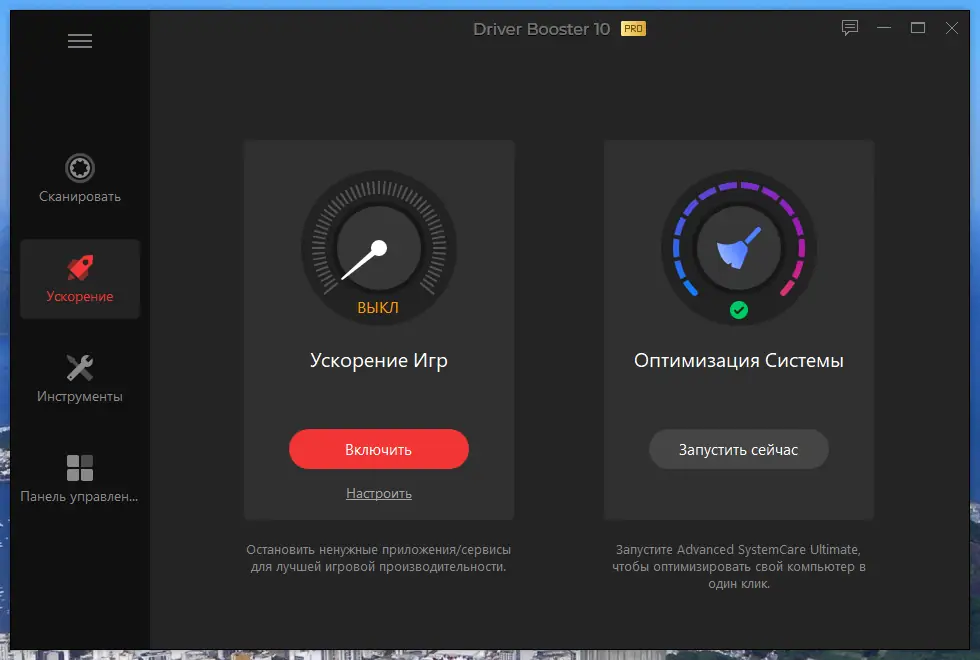980x660 pixels.
Task: Click the game boost speedometer dial
Action: [379, 248]
